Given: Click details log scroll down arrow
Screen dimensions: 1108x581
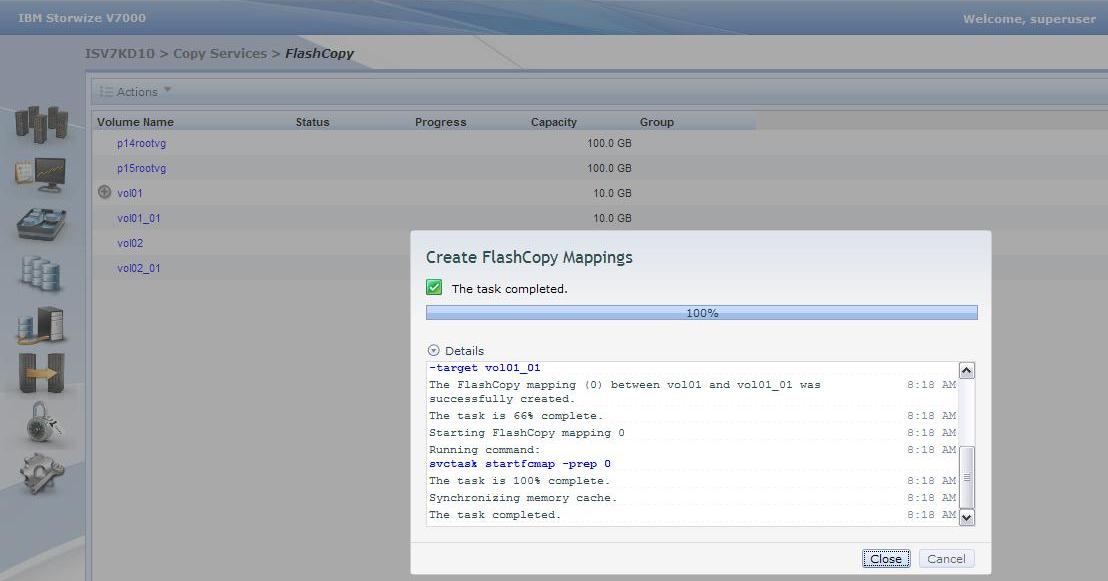Looking at the screenshot, I should coord(967,517).
